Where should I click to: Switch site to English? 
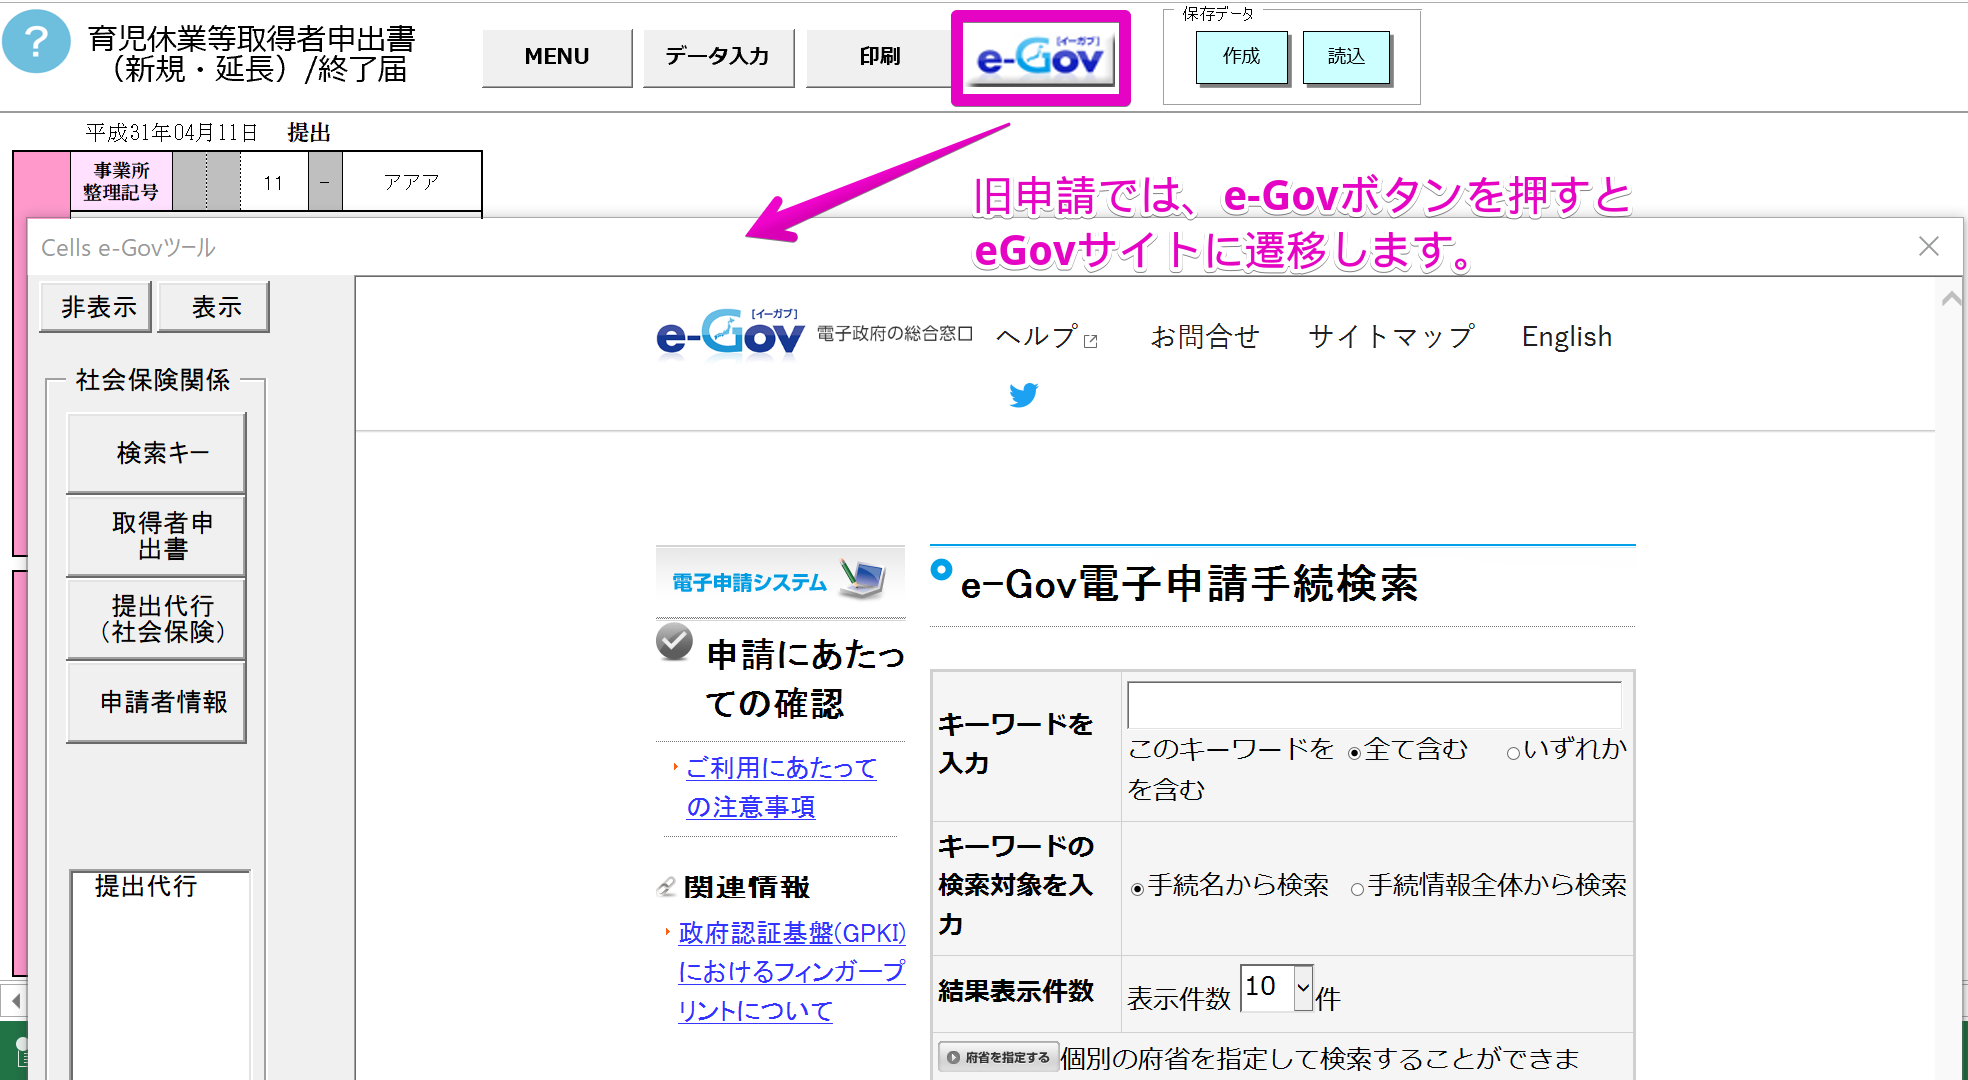(x=1567, y=337)
